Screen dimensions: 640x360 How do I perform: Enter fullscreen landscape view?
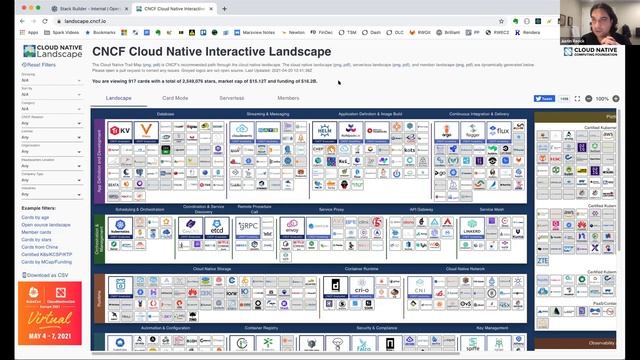pos(577,99)
